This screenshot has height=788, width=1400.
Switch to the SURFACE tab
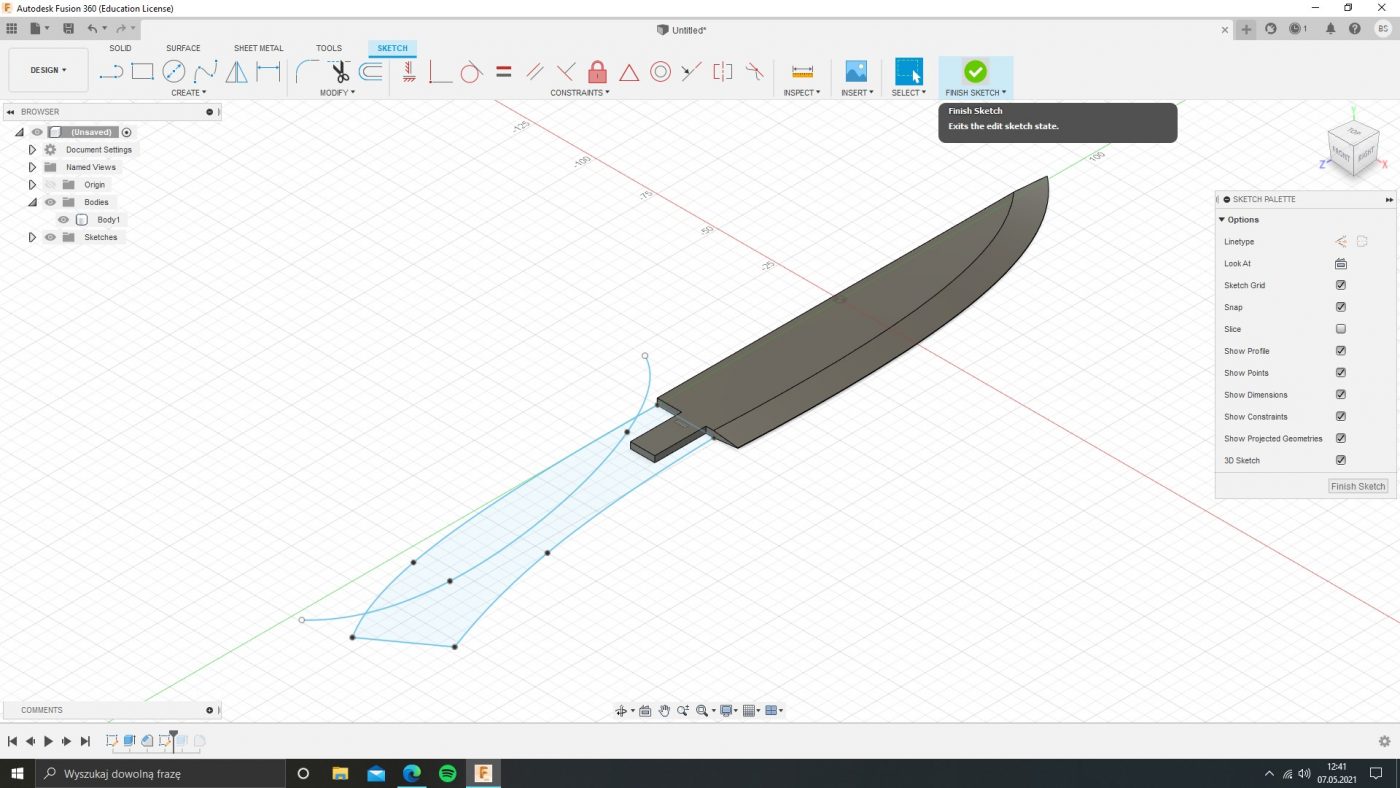pos(183,48)
